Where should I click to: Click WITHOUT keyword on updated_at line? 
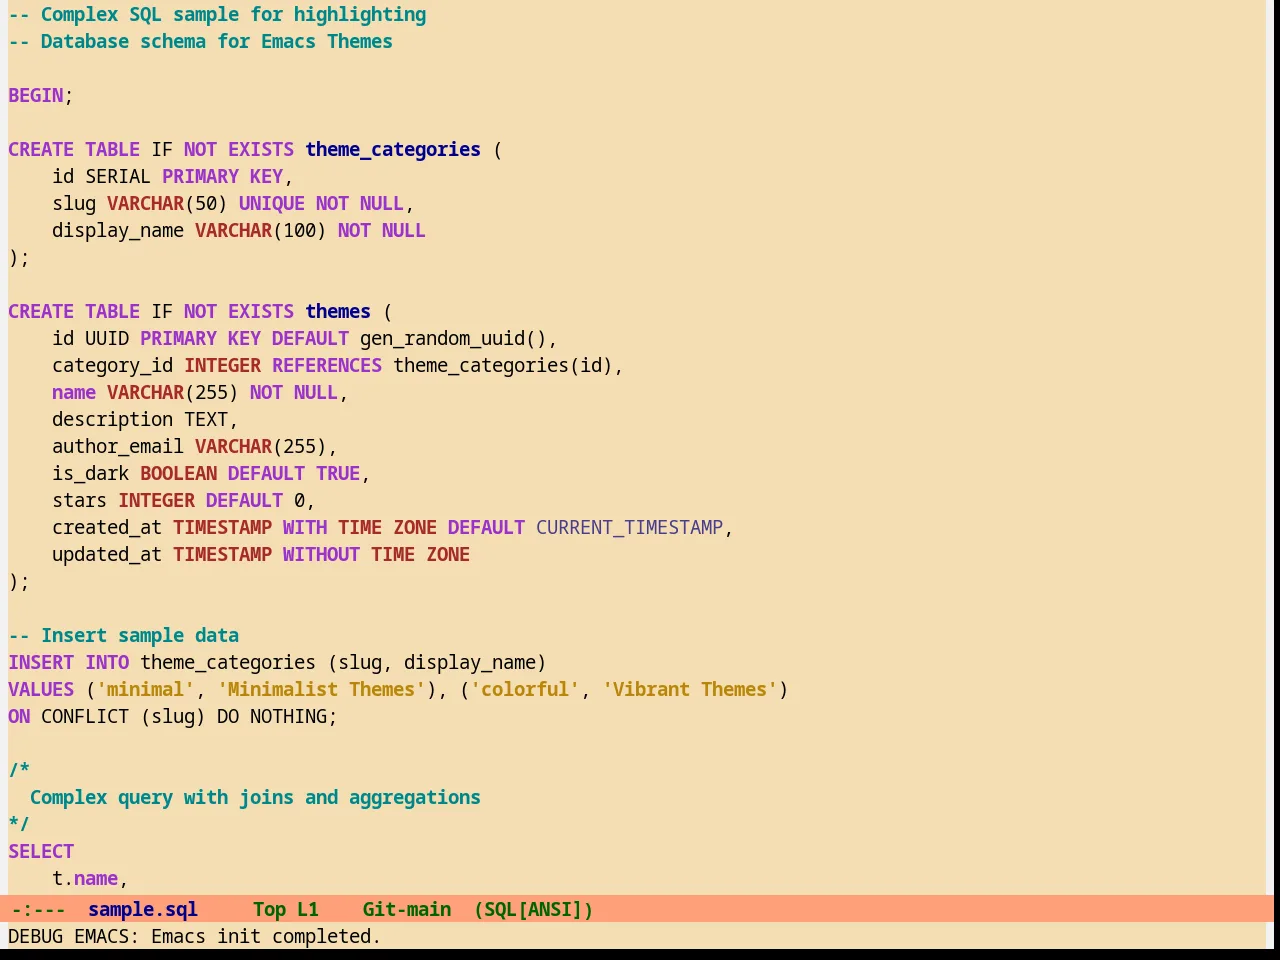point(321,554)
